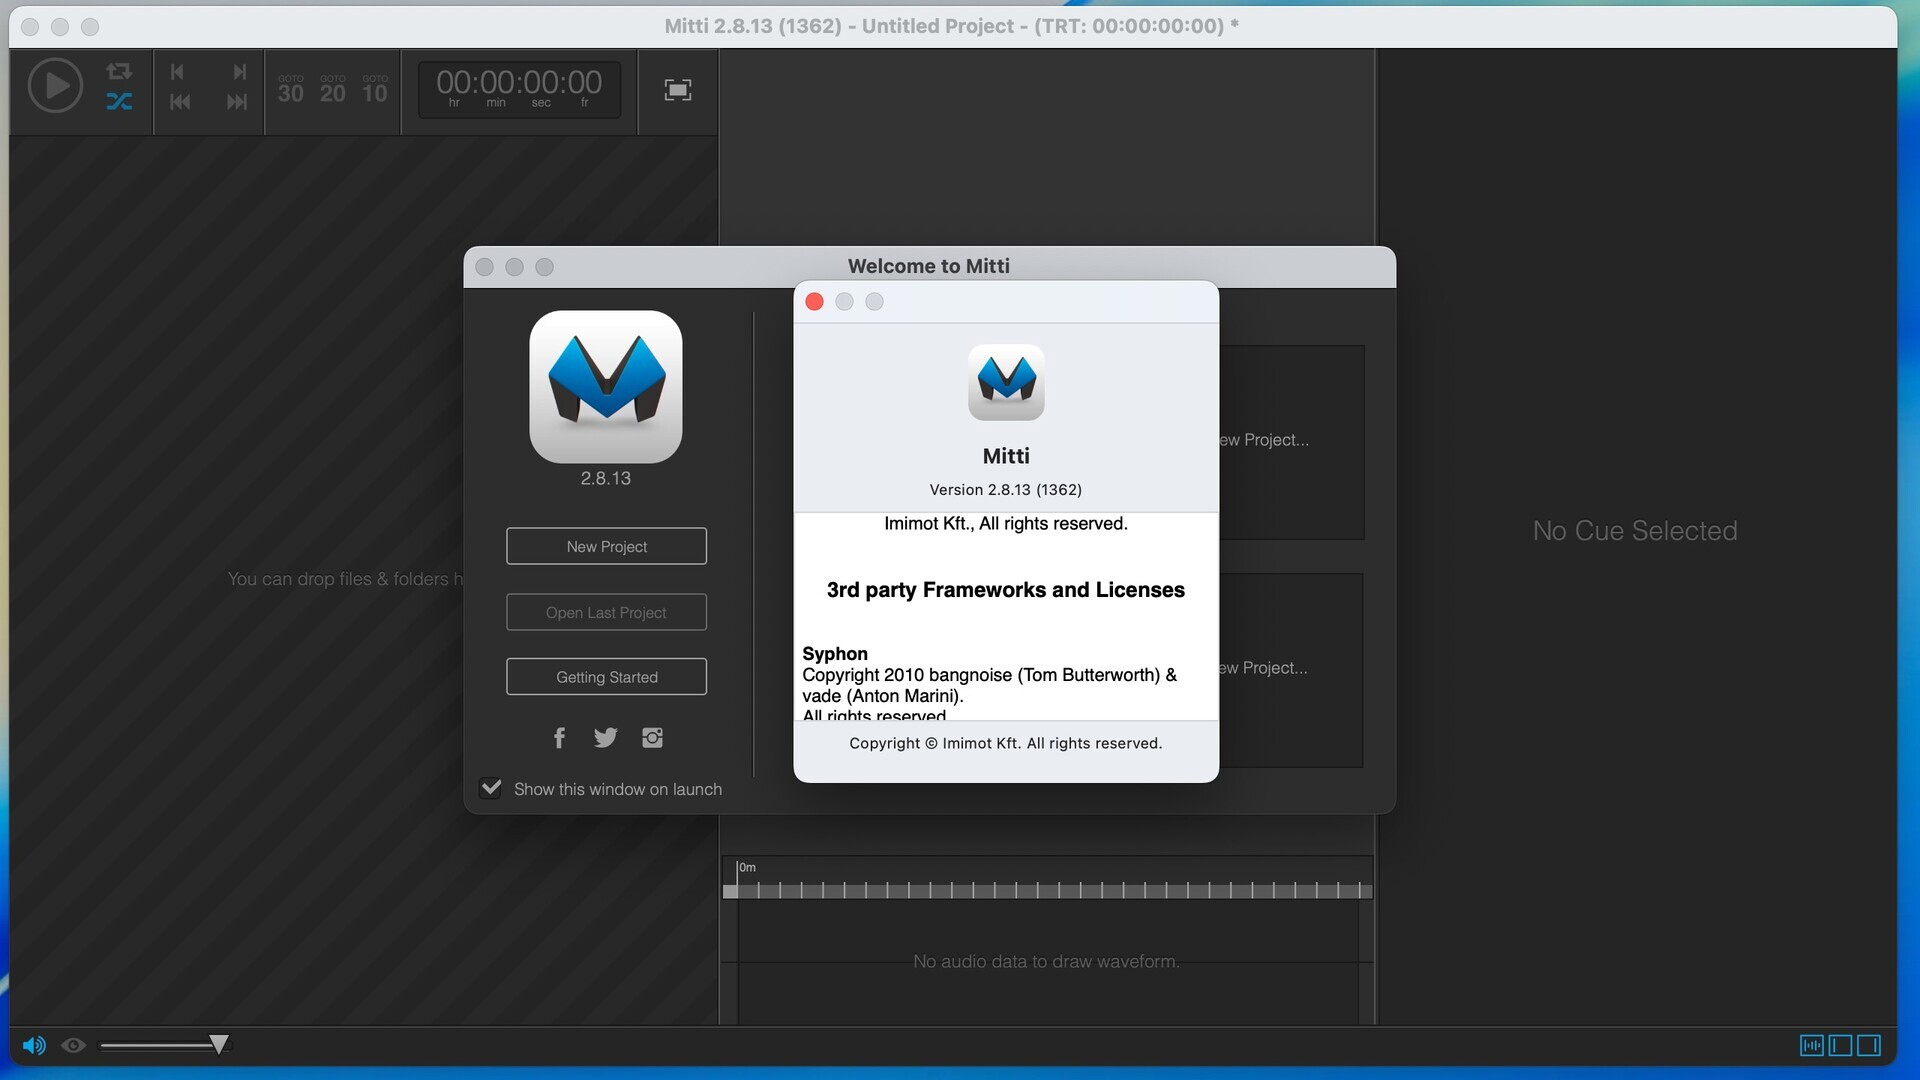Toggle the blue shuffle icon

pyautogui.click(x=119, y=101)
